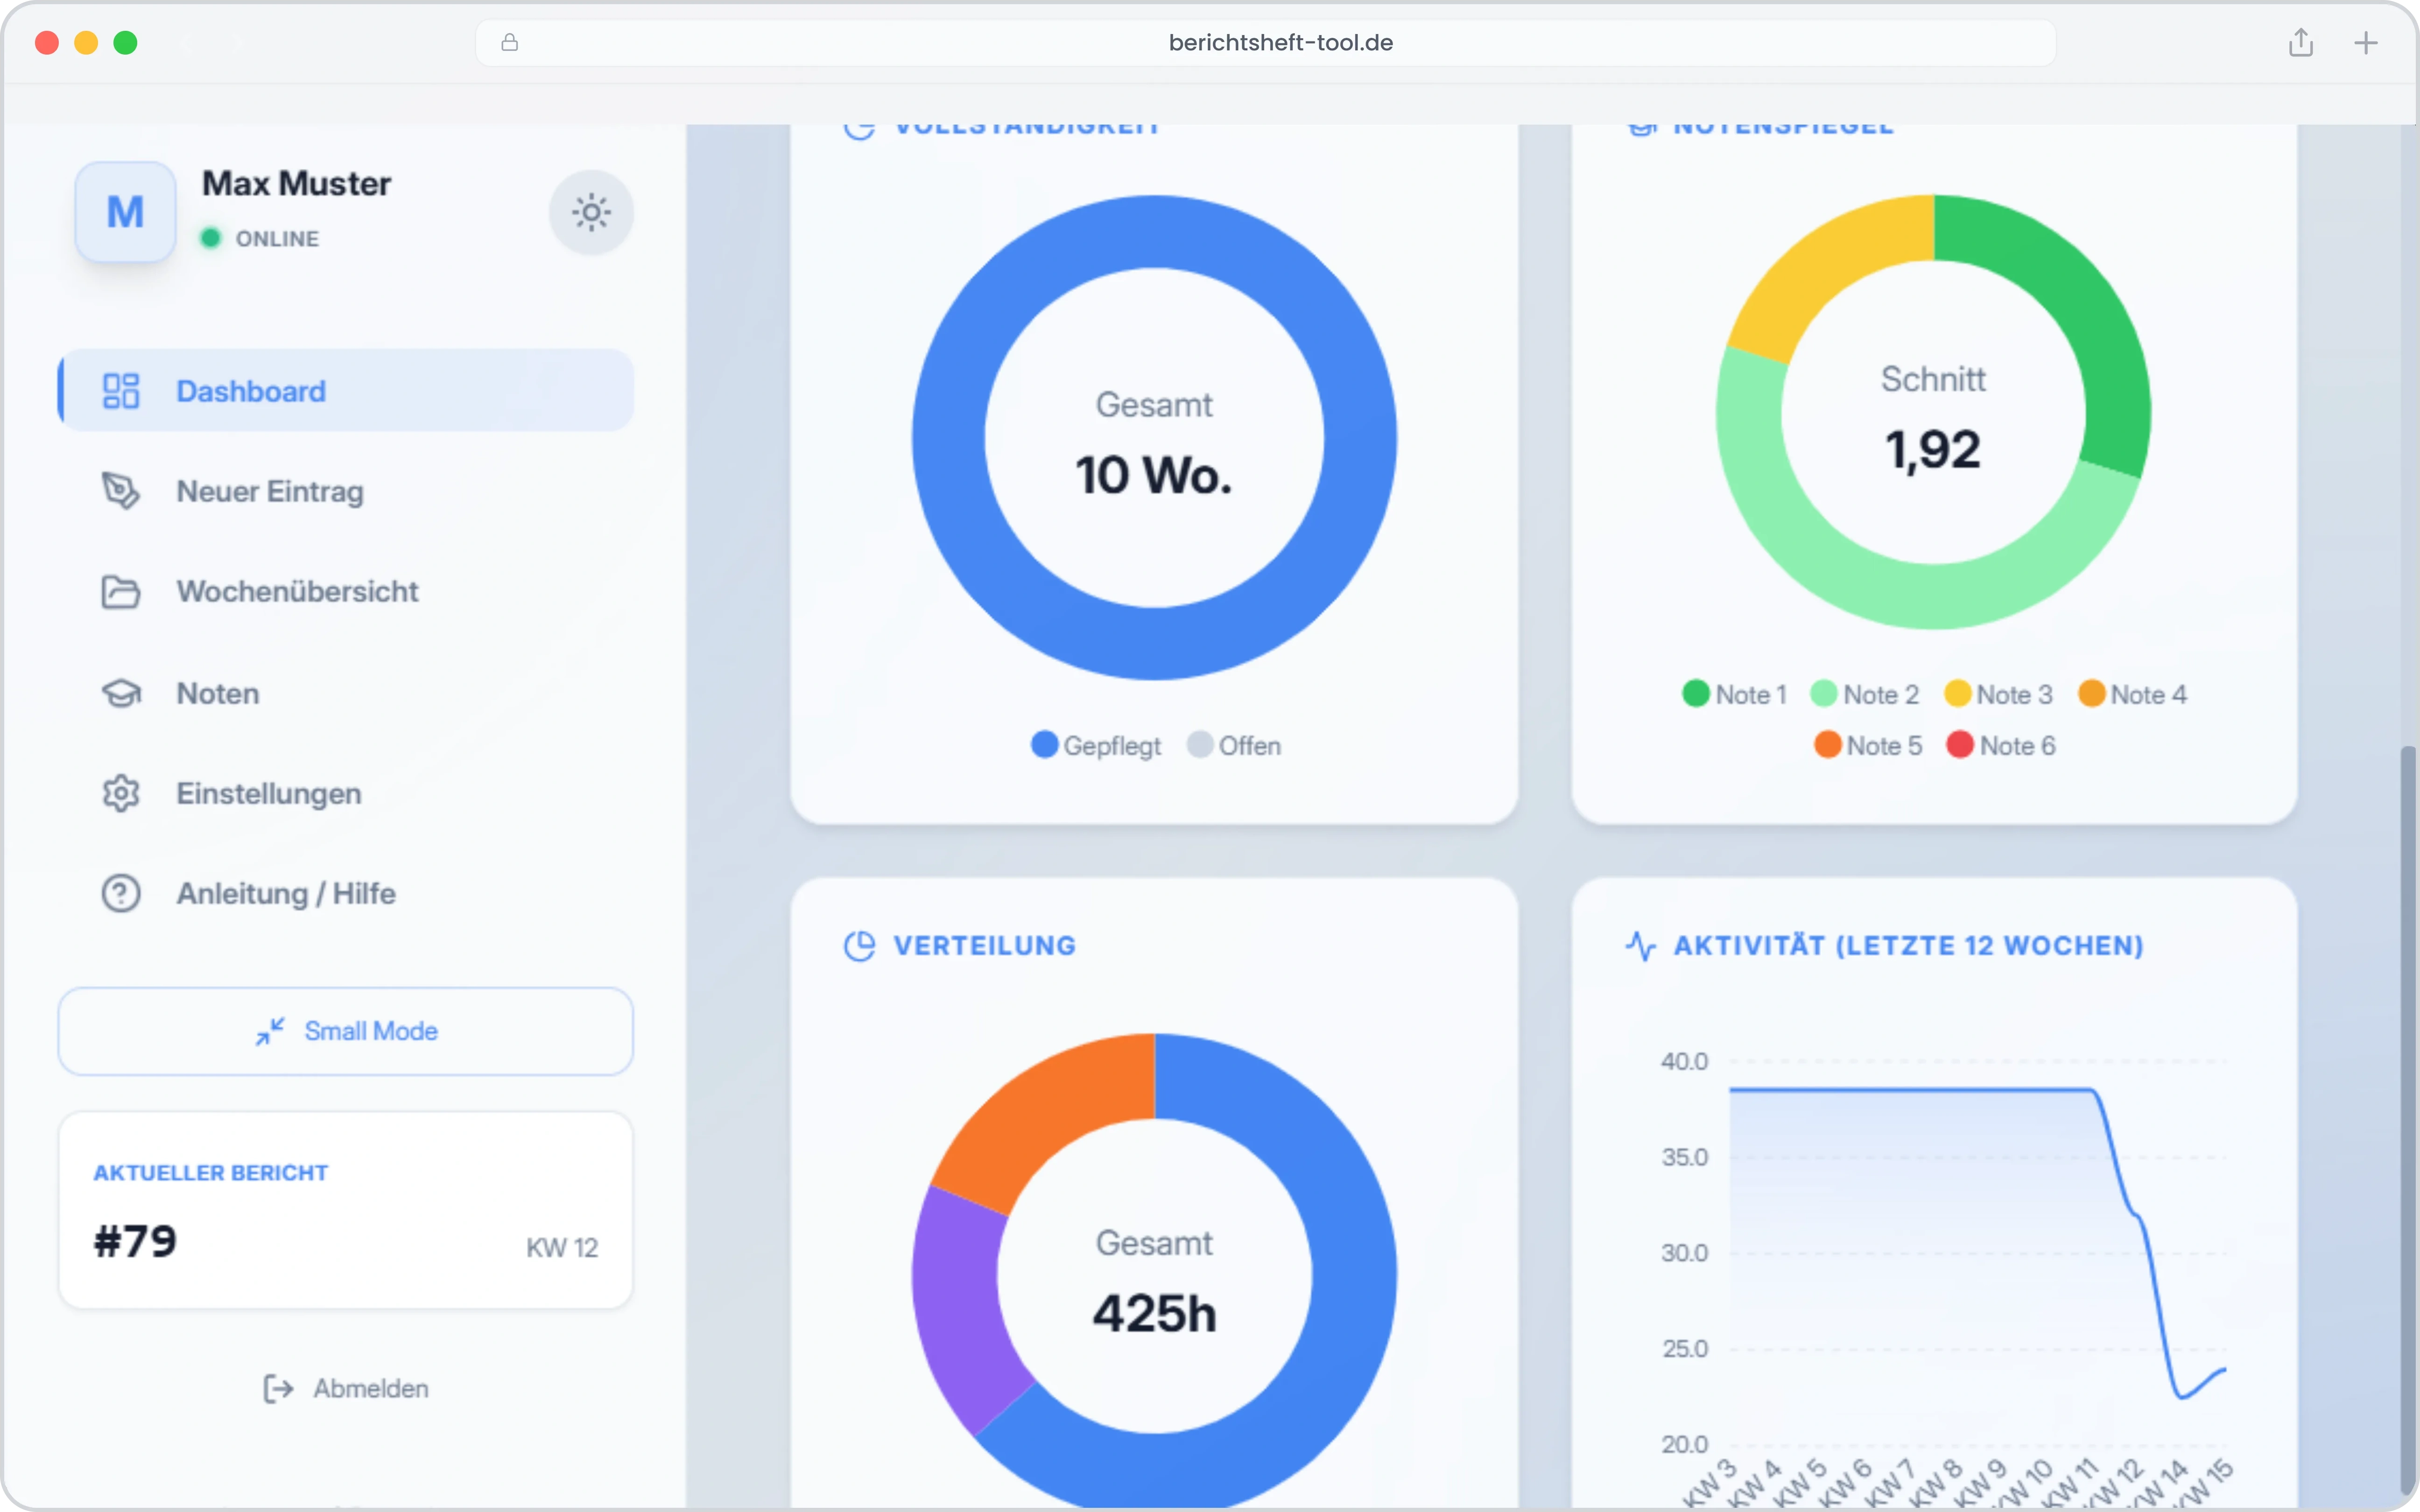Click the gear icon beside Einstellungen
The image size is (2420, 1512).
[x=121, y=793]
